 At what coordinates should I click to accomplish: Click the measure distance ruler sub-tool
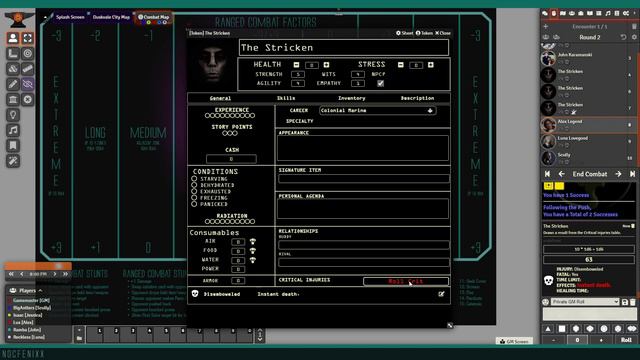pos(27,69)
